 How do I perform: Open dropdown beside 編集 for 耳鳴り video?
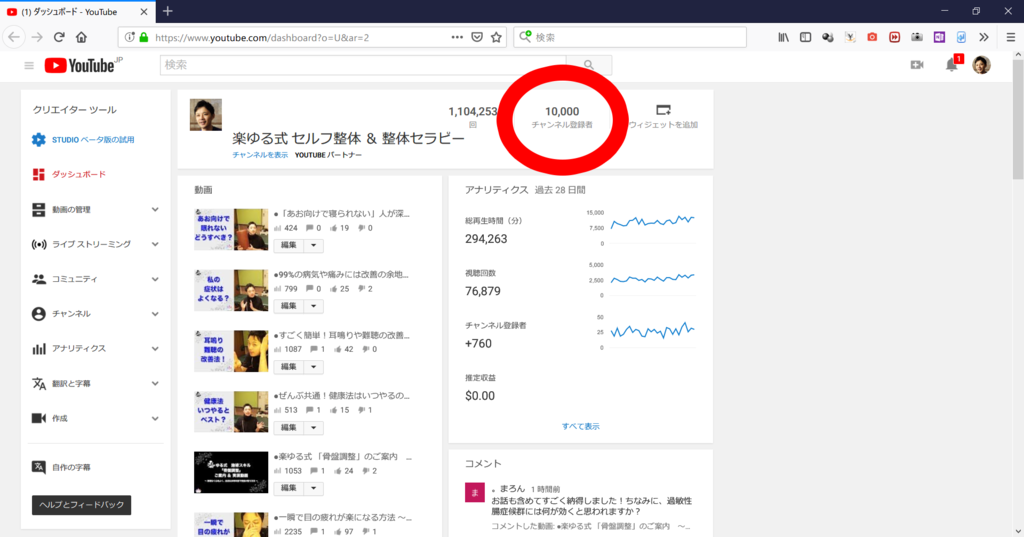pyautogui.click(x=313, y=366)
